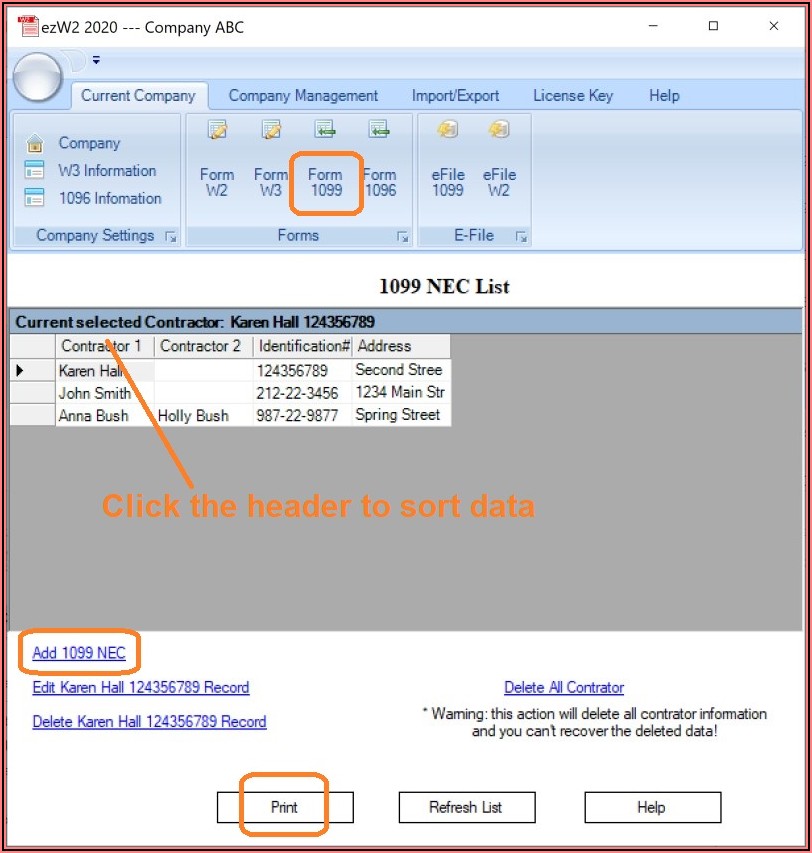Viewport: 812px width, 853px height.
Task: Click the Add 1099 NEC link
Action: coord(79,653)
